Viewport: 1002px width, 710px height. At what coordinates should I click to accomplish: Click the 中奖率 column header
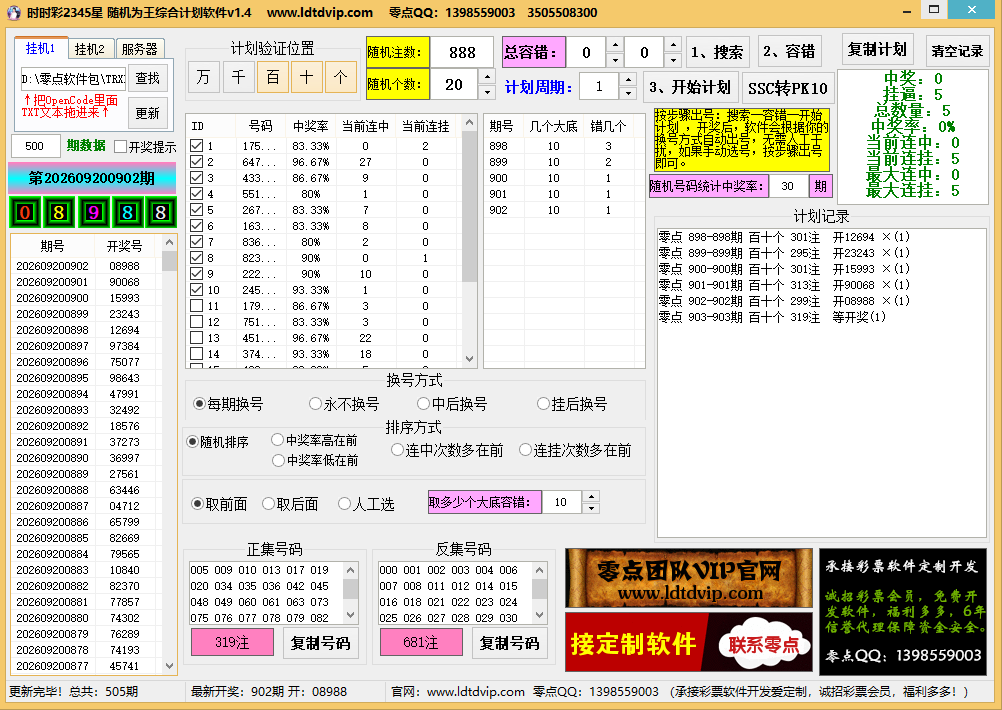311,126
